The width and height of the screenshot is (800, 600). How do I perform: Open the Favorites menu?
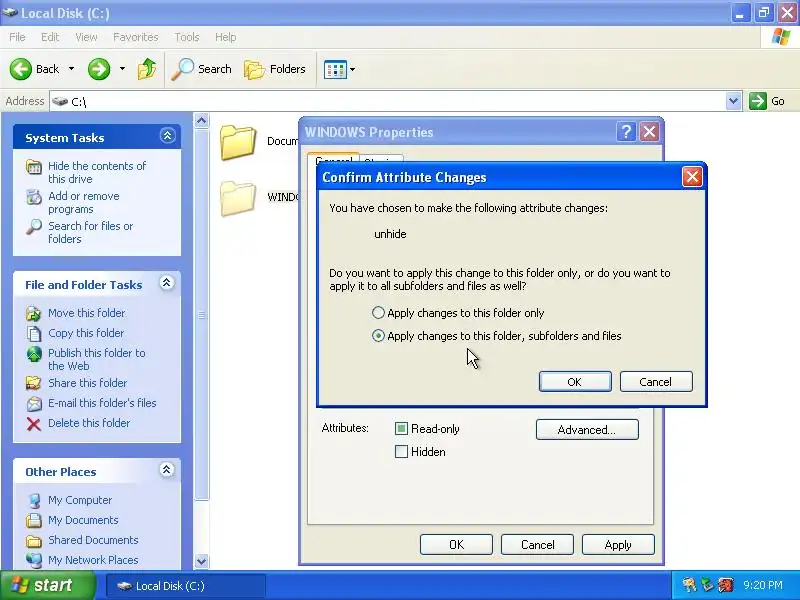136,37
